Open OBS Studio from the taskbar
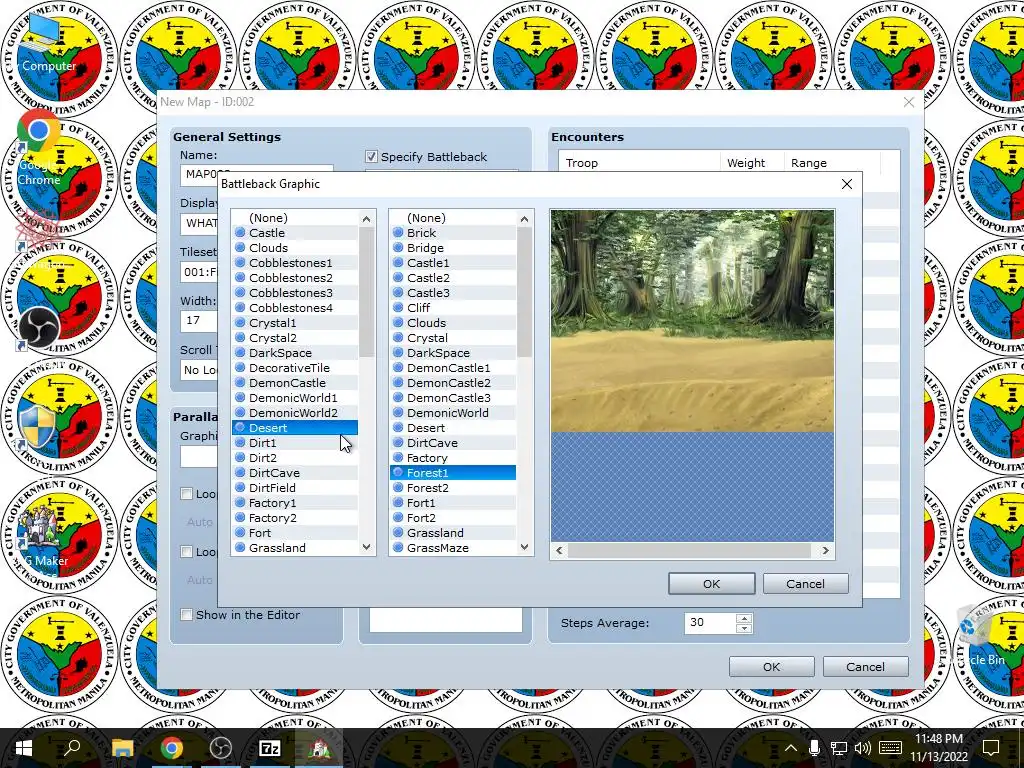 [221, 748]
